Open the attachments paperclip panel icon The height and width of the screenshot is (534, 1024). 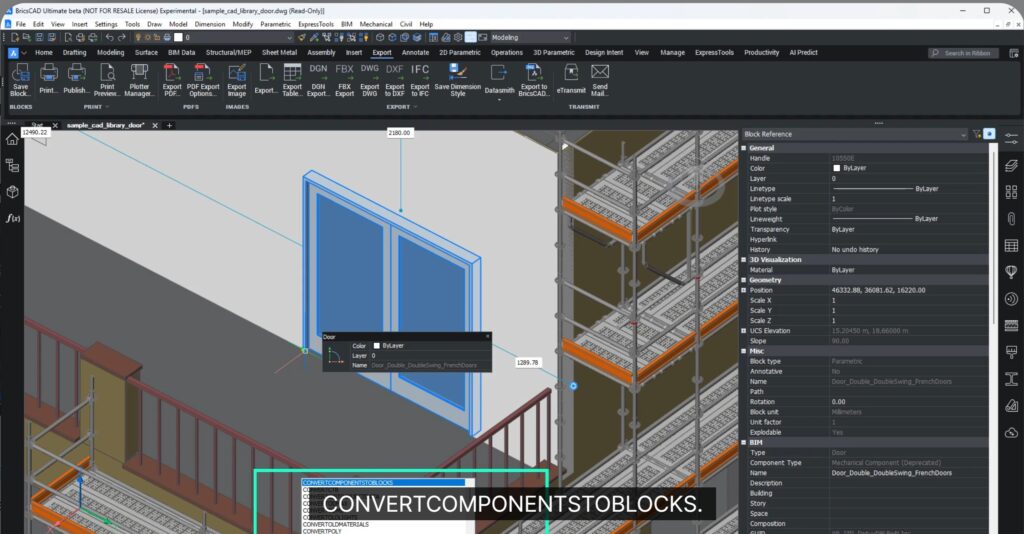point(1011,219)
